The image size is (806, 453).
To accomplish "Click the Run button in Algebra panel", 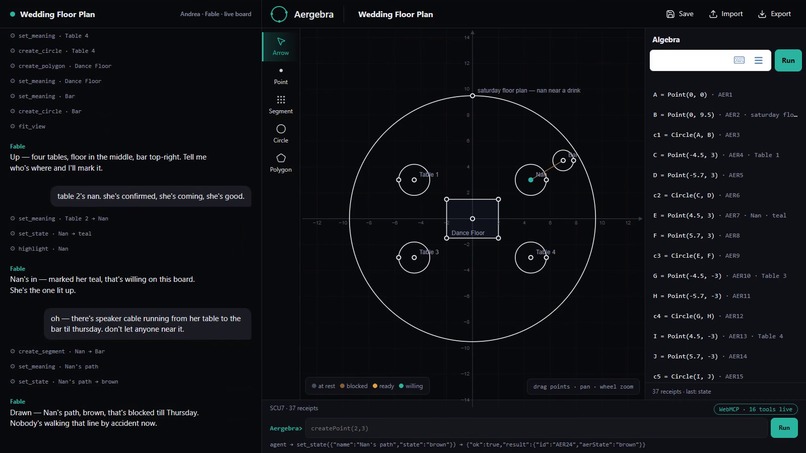I will (x=788, y=60).
